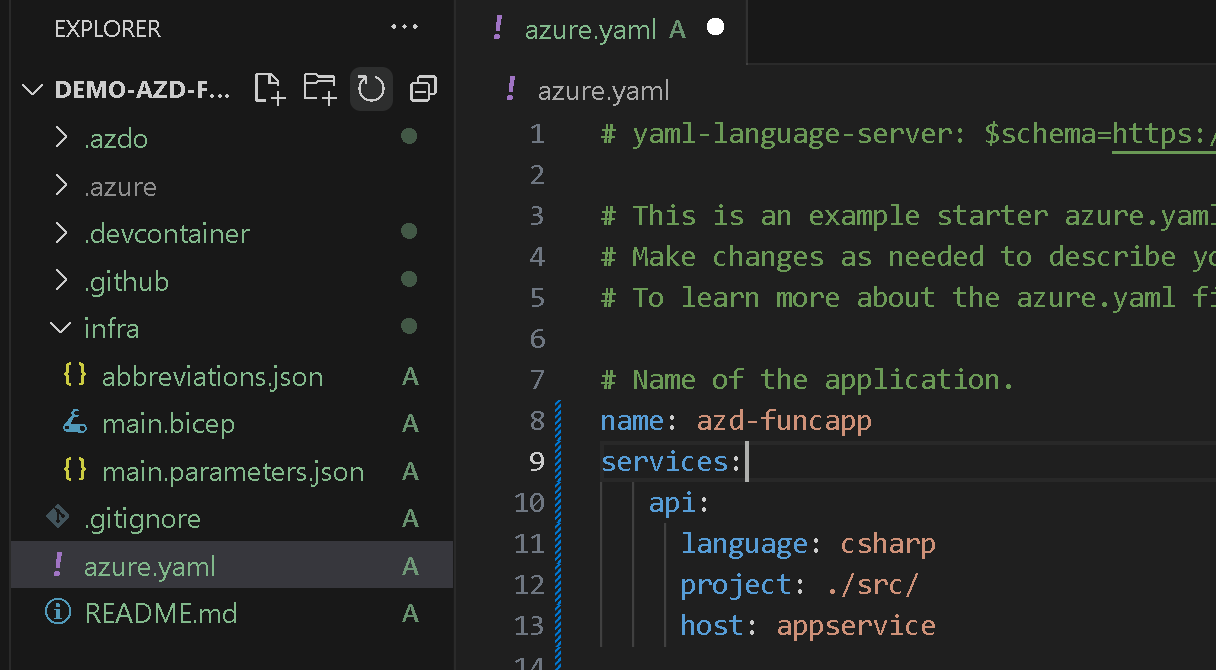Click the info icon beside README.md
Screen dimensions: 1216x670
[58, 612]
